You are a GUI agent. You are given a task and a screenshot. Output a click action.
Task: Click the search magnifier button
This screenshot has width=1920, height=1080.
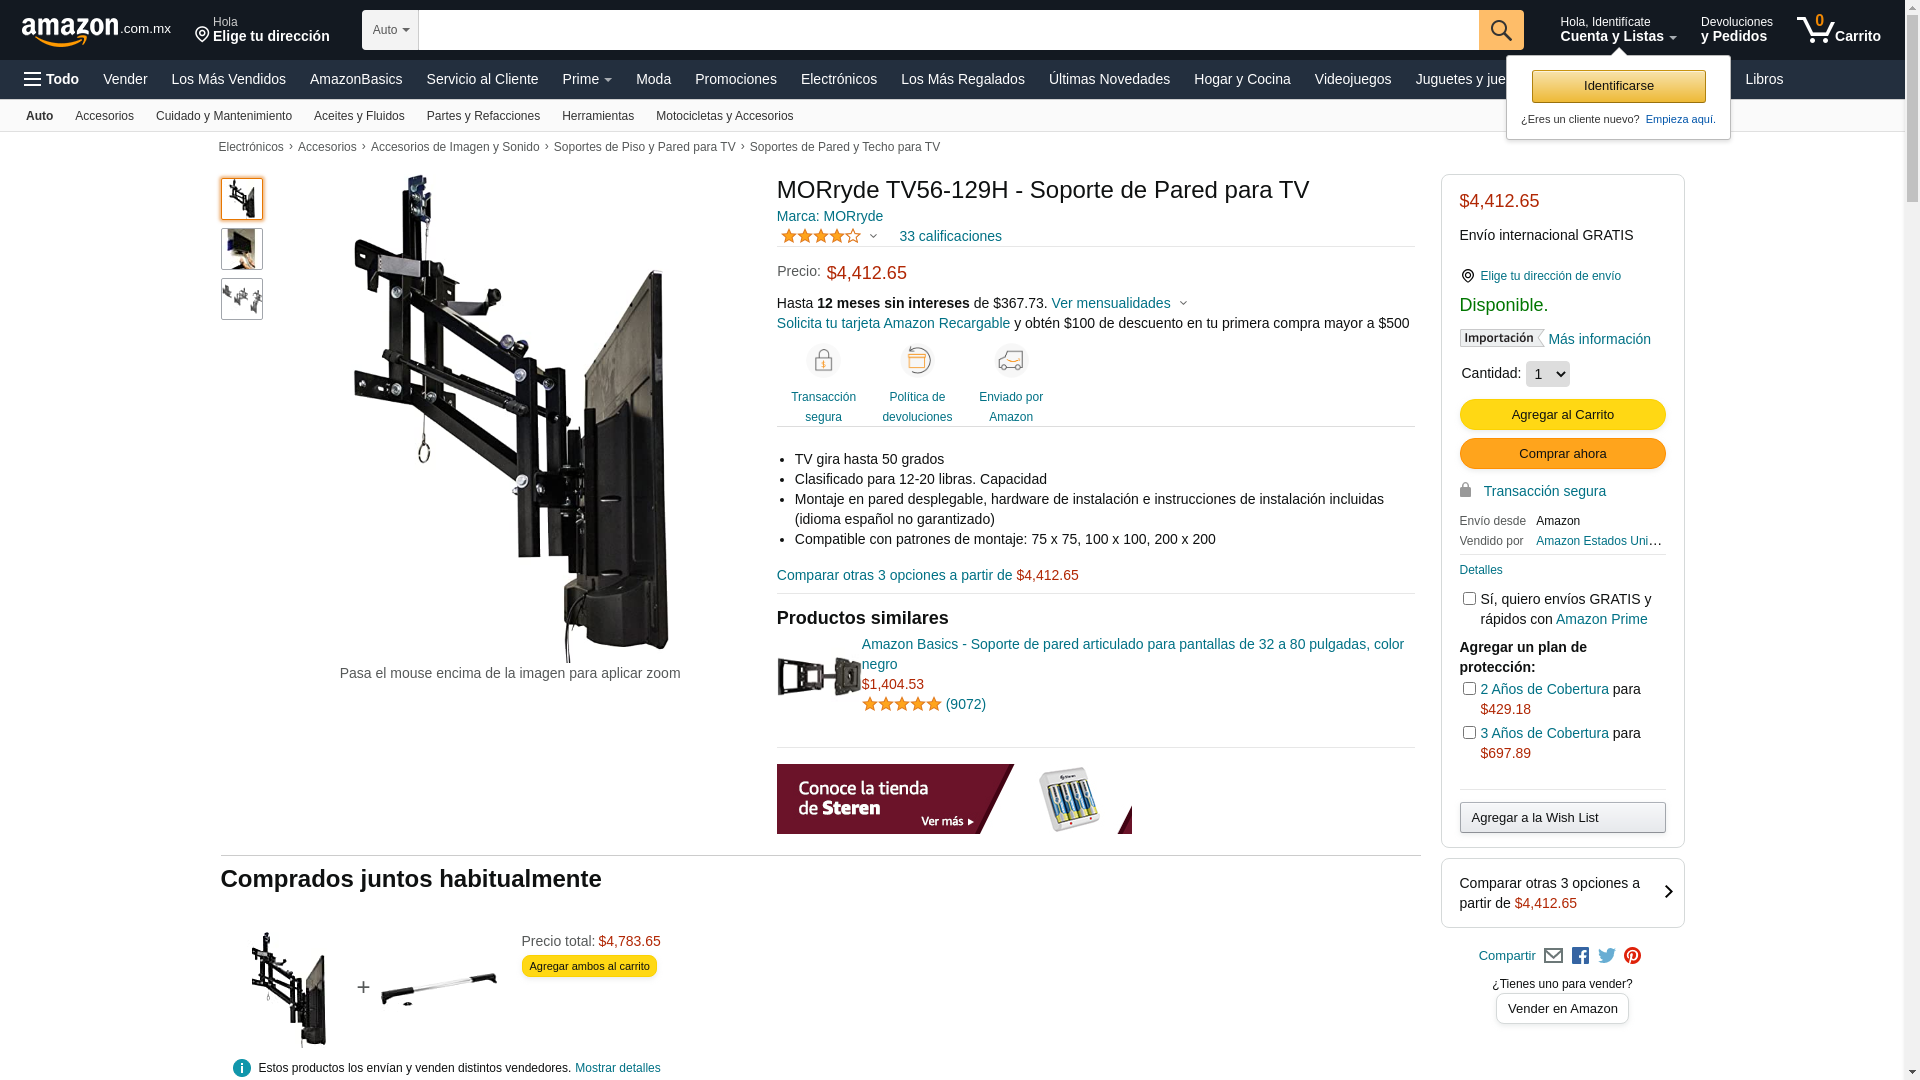1501,30
